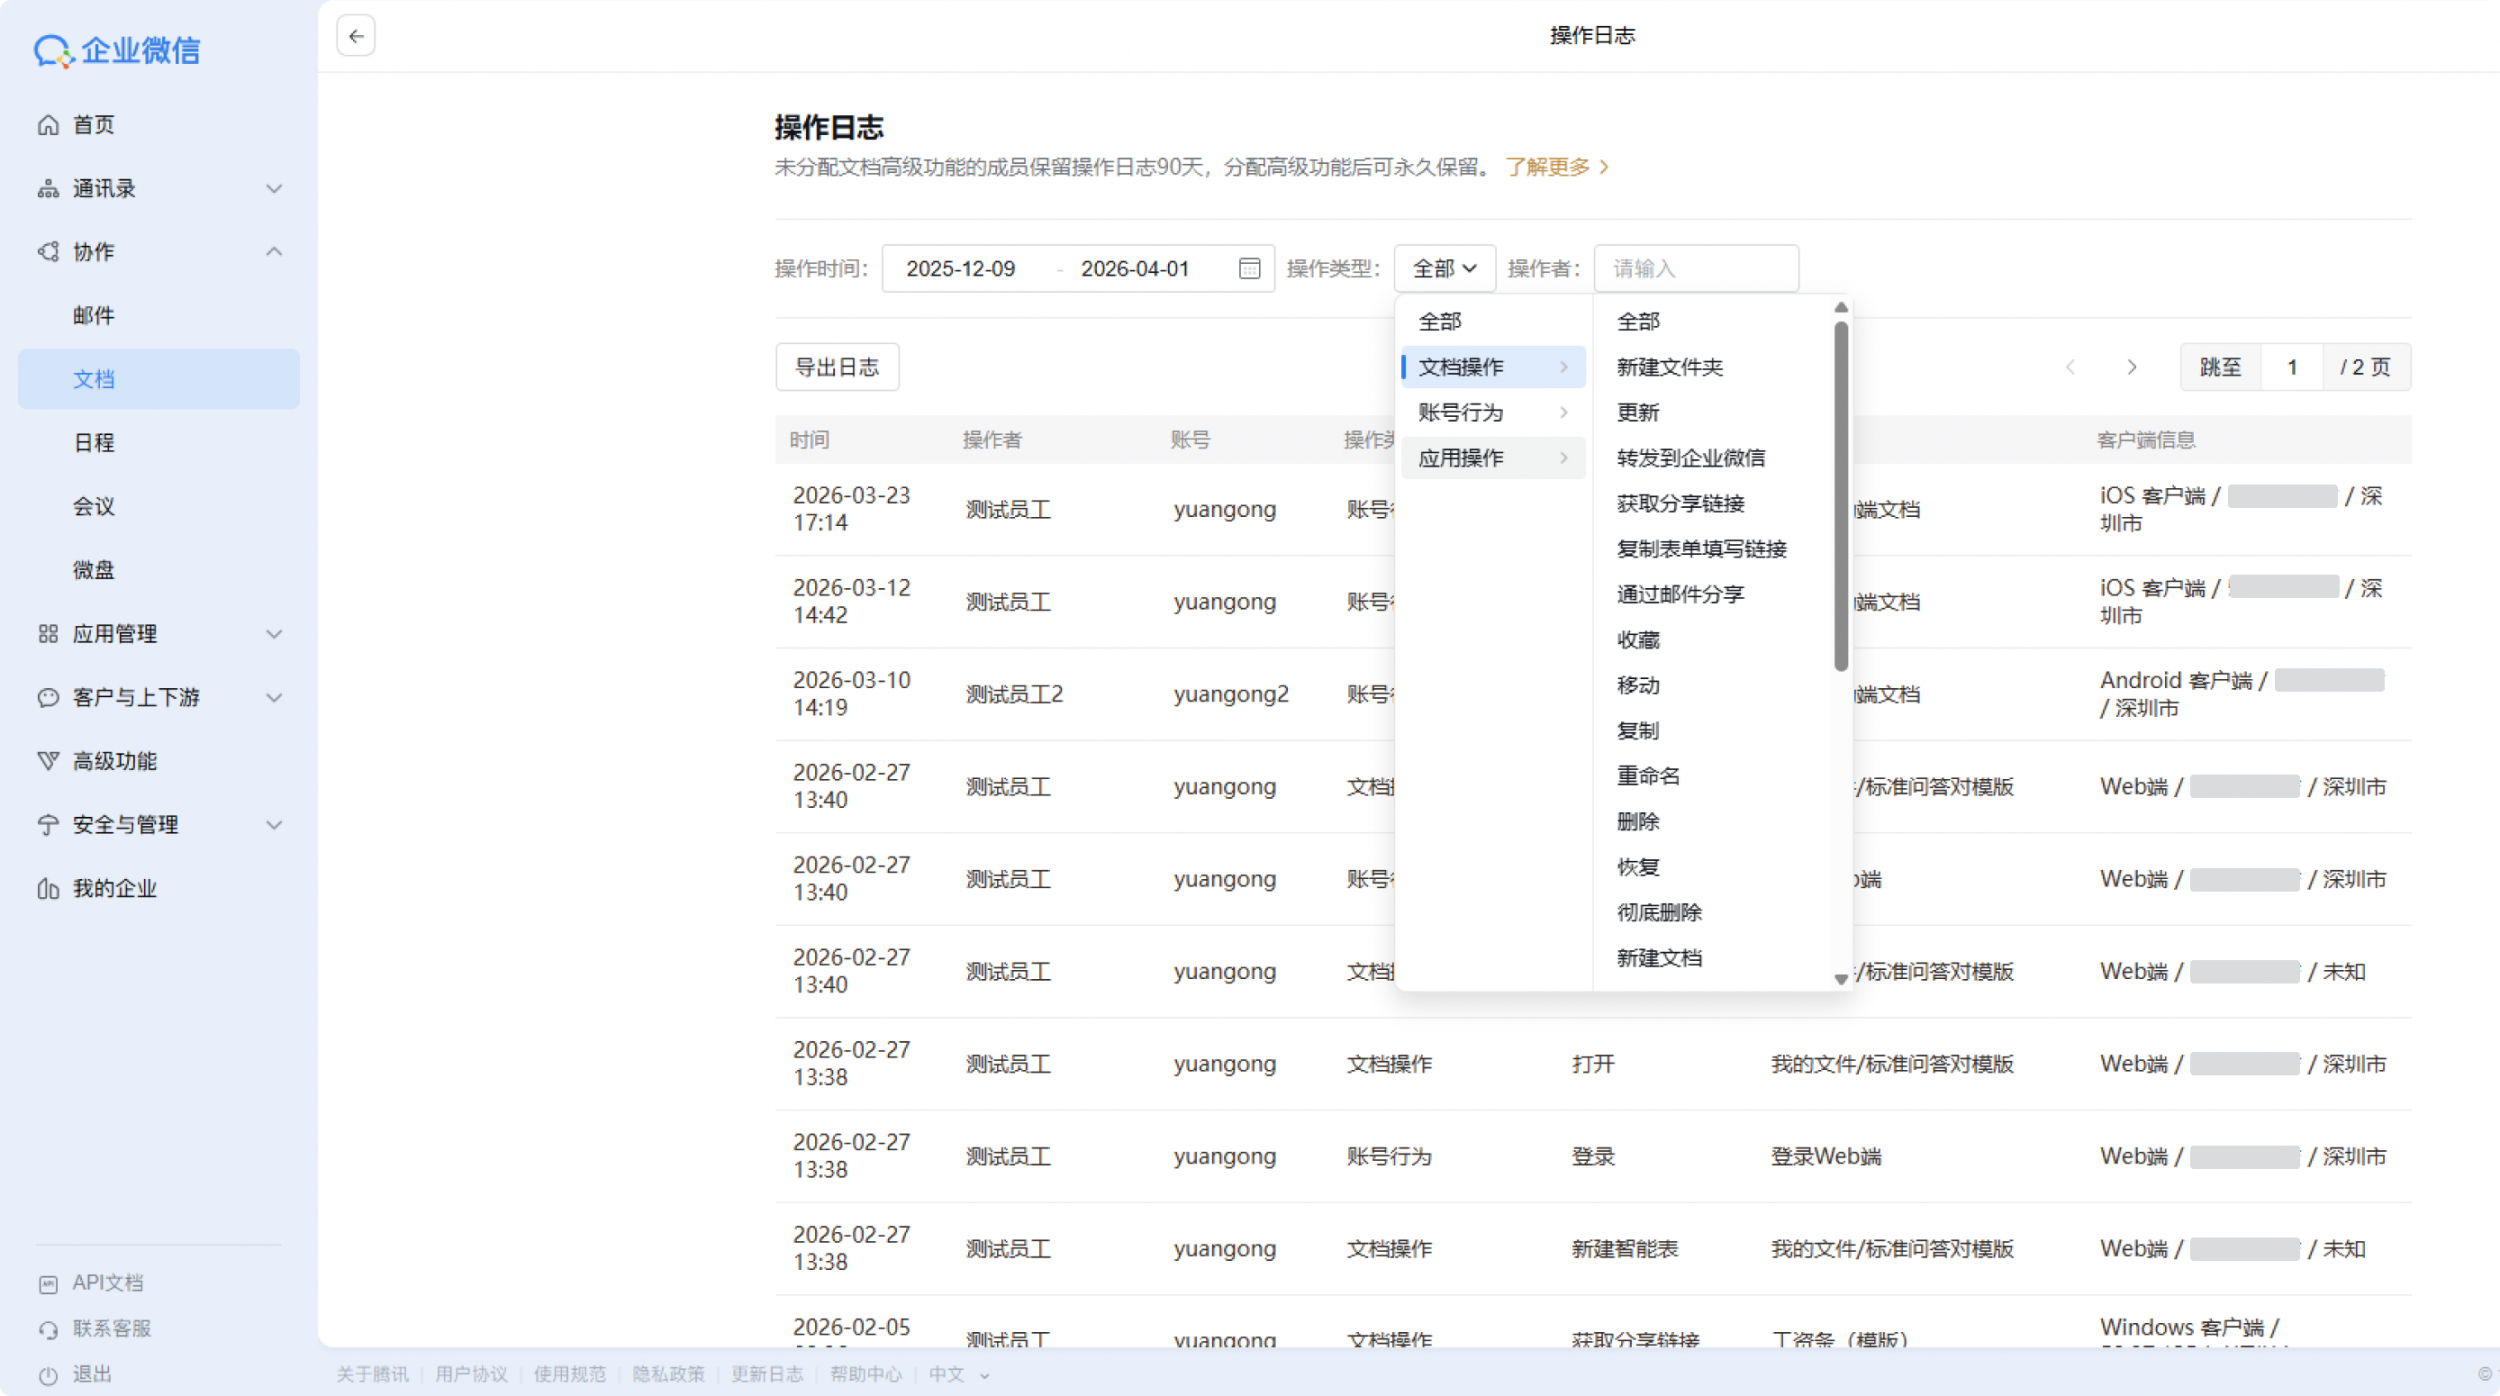The image size is (2500, 1396).
Task: Click the headset icon beside 联系客服
Action: pyautogui.click(x=48, y=1329)
